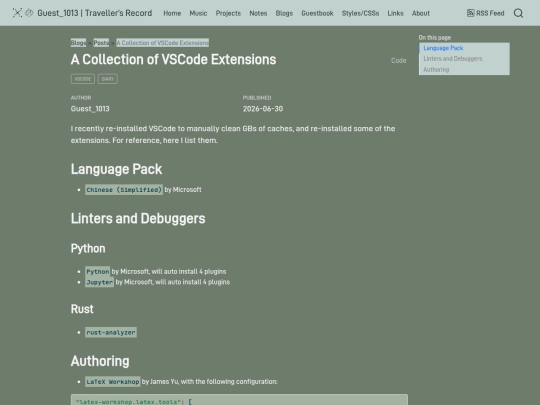Jump to Linters and Debuggers in outline
This screenshot has width=540, height=405.
[x=453, y=59]
